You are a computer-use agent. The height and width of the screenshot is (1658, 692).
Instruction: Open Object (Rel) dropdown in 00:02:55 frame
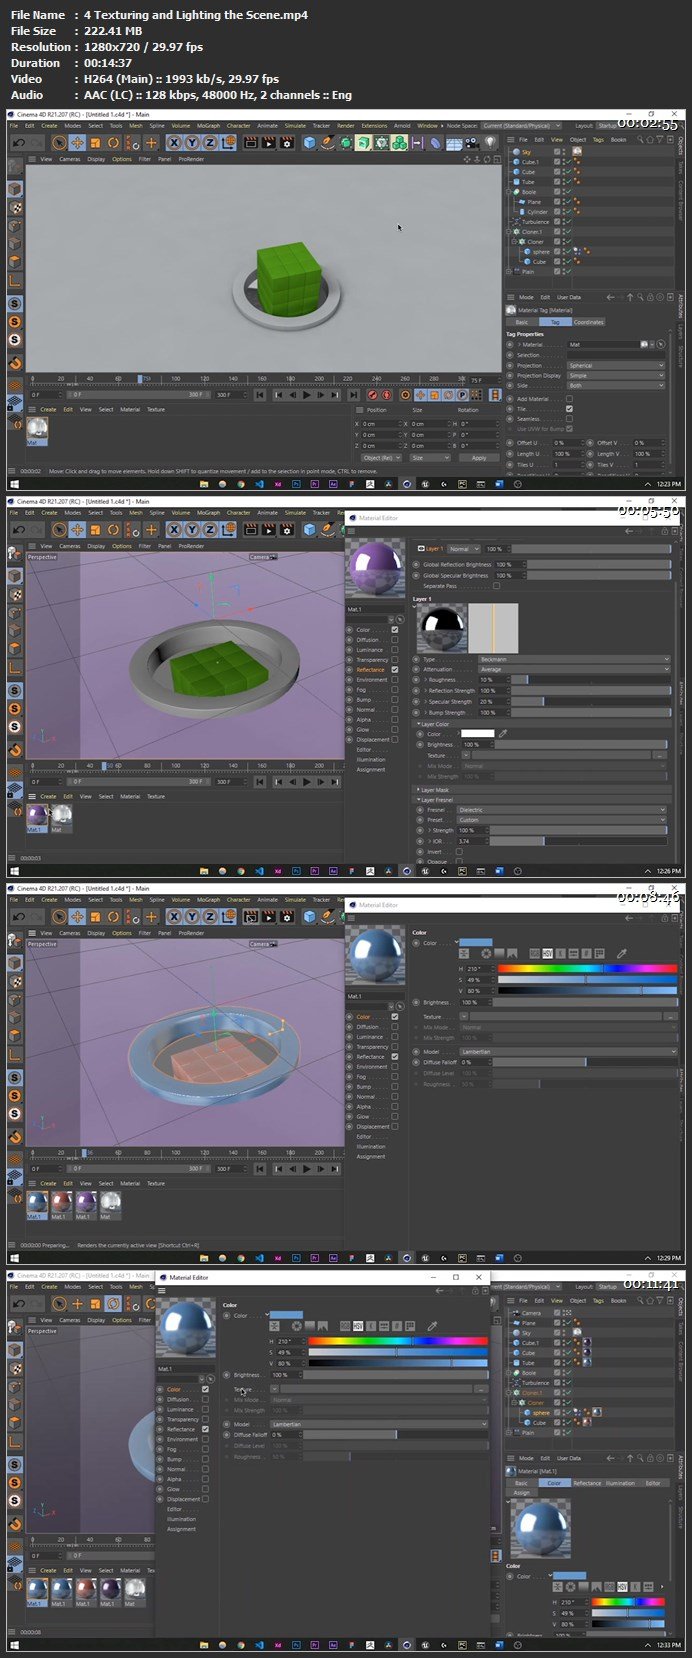380,458
